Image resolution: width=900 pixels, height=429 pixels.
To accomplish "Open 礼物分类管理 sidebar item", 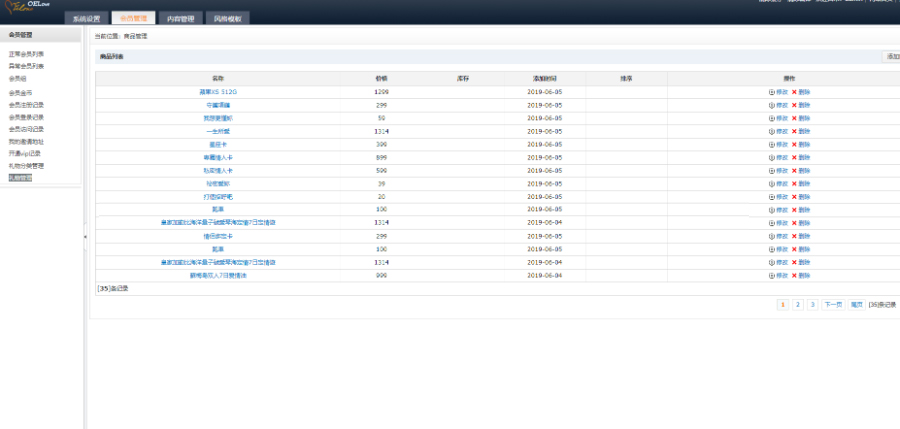I will pos(26,166).
